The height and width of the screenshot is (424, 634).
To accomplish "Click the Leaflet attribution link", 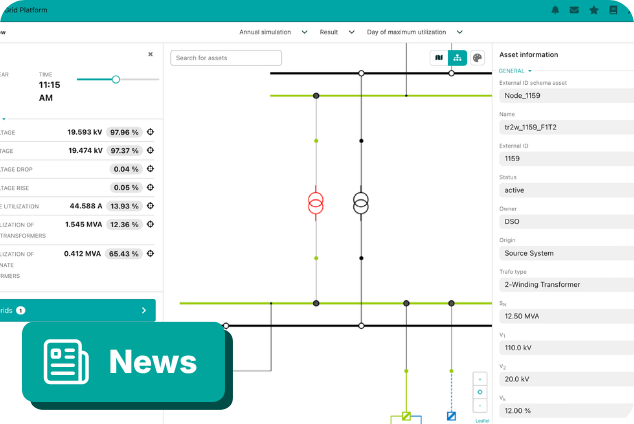I will (x=482, y=421).
